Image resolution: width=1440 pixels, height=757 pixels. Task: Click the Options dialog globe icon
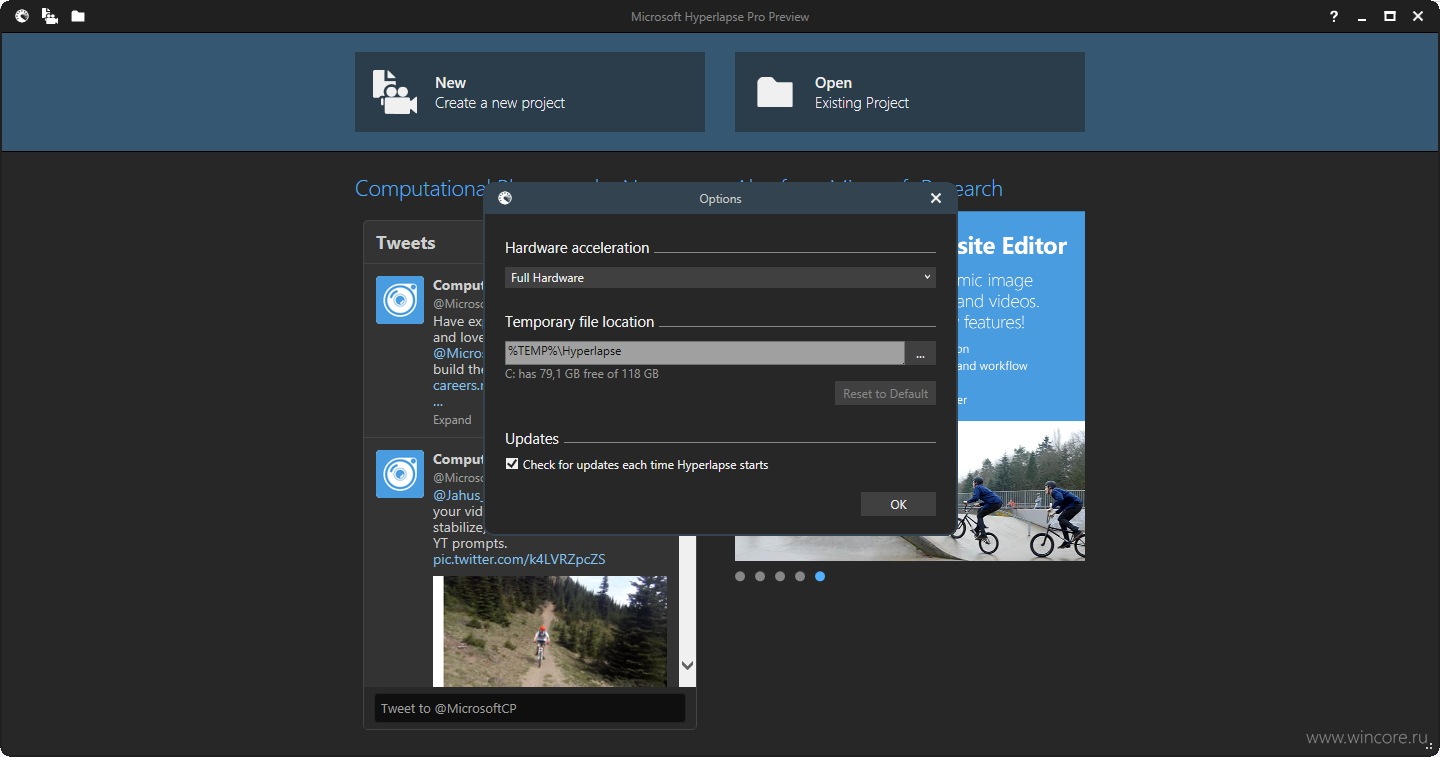(x=505, y=198)
